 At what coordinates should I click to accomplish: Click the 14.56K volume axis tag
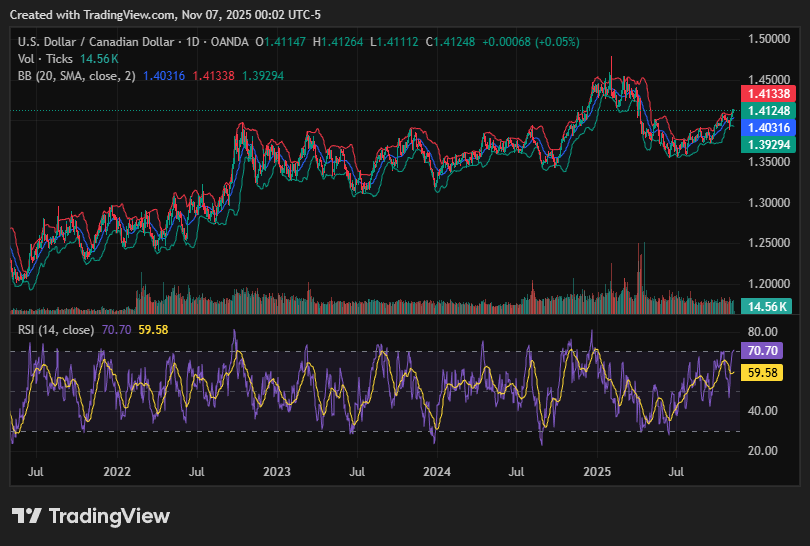(771, 306)
